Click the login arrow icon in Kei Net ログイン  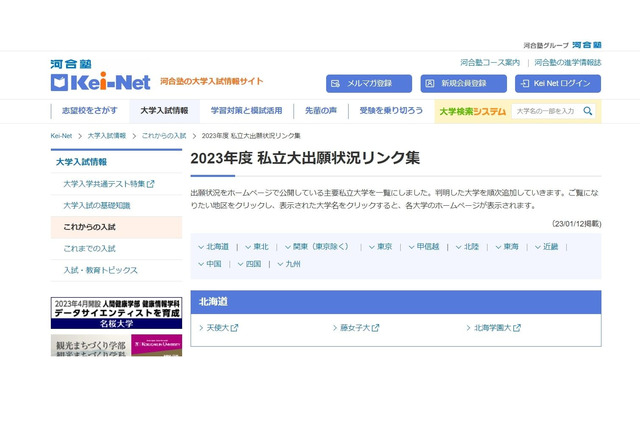[525, 84]
